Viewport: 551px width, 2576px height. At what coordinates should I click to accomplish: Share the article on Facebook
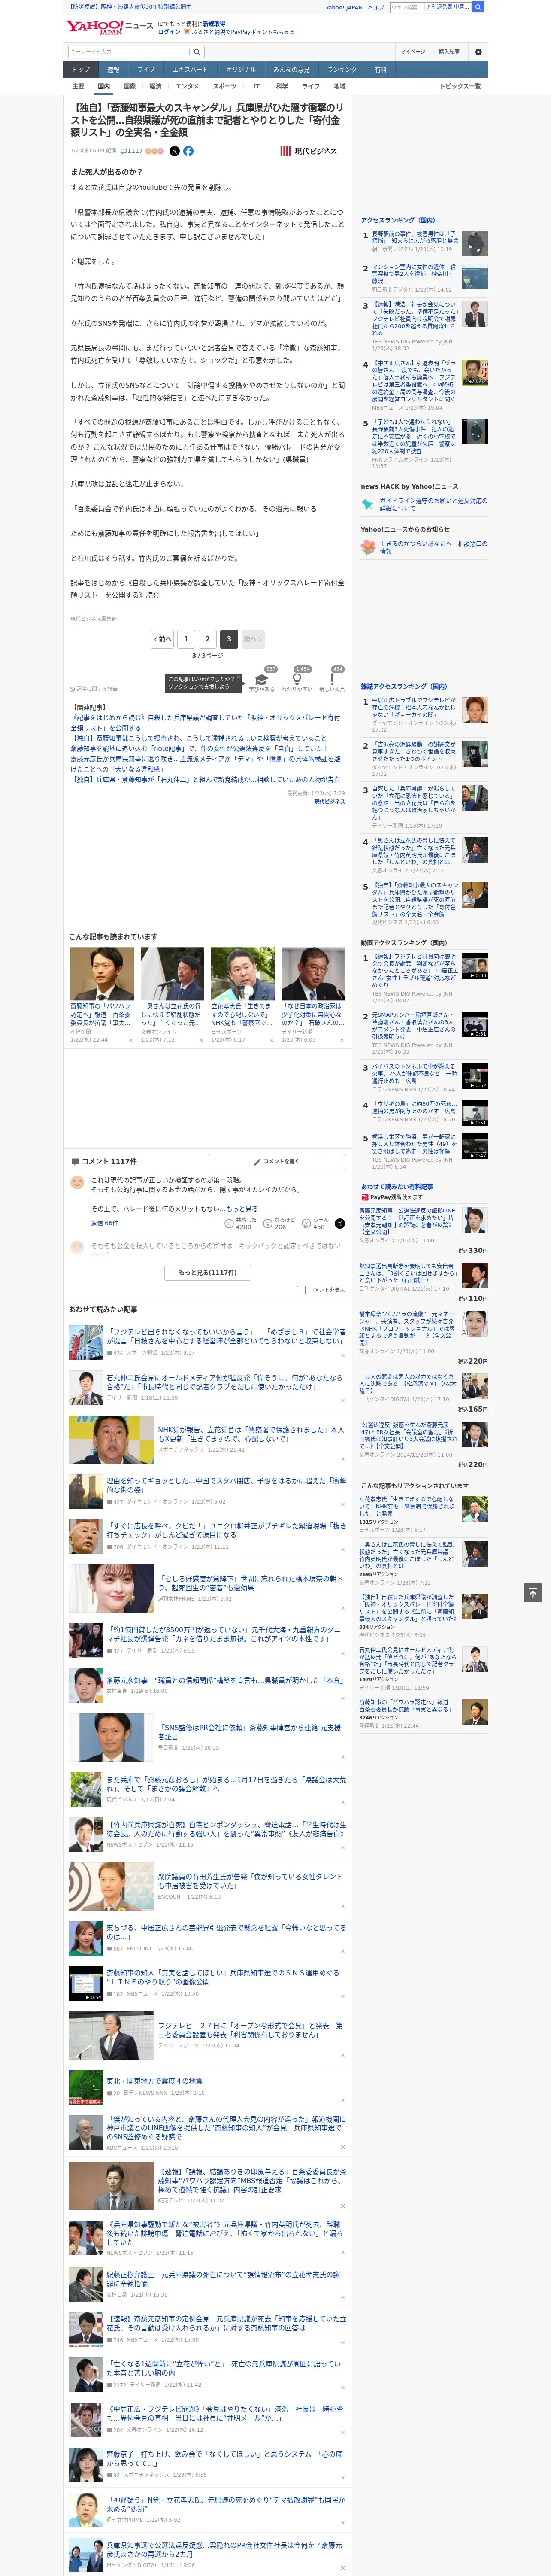click(188, 151)
